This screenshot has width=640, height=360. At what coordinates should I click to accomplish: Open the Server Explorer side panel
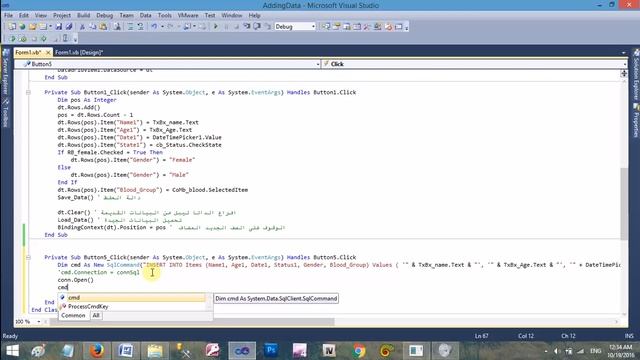[x=6, y=70]
